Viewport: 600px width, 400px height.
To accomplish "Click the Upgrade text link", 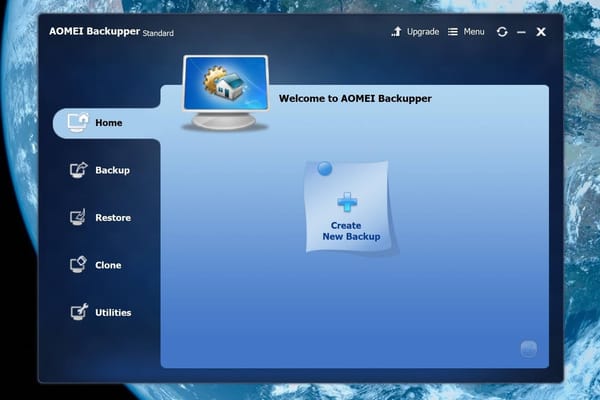I will click(423, 32).
